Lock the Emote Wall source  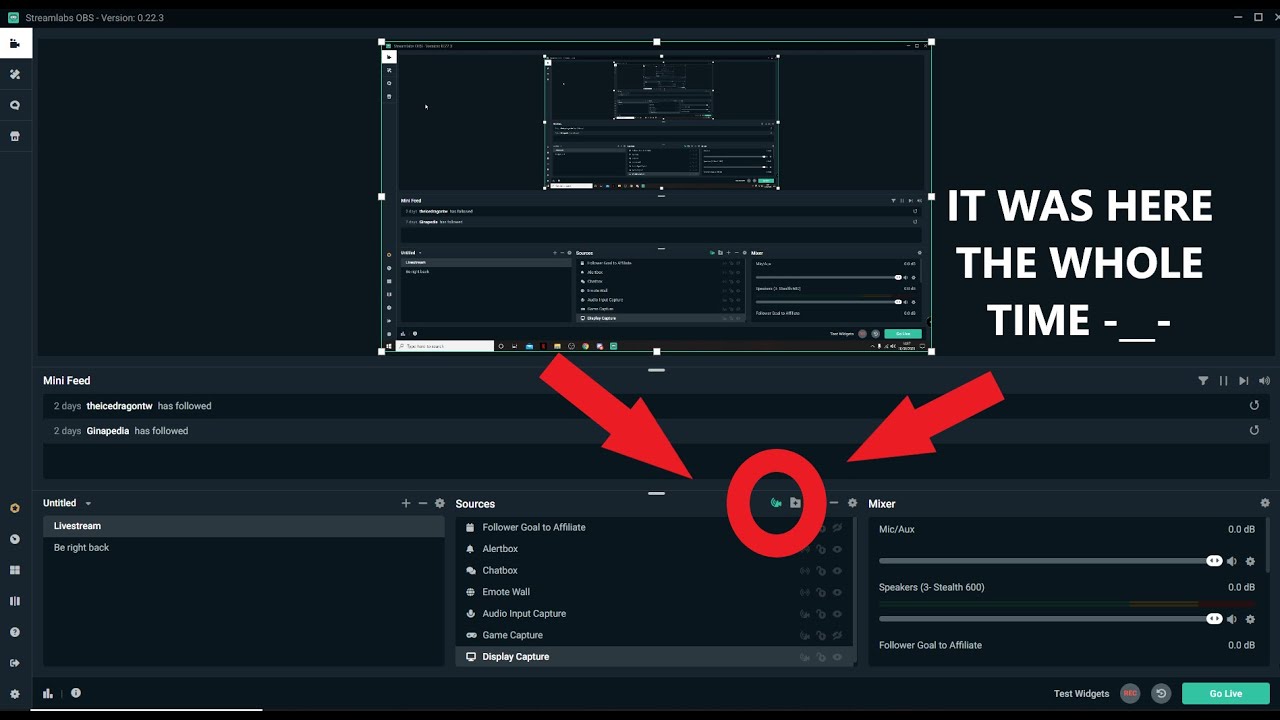[821, 592]
